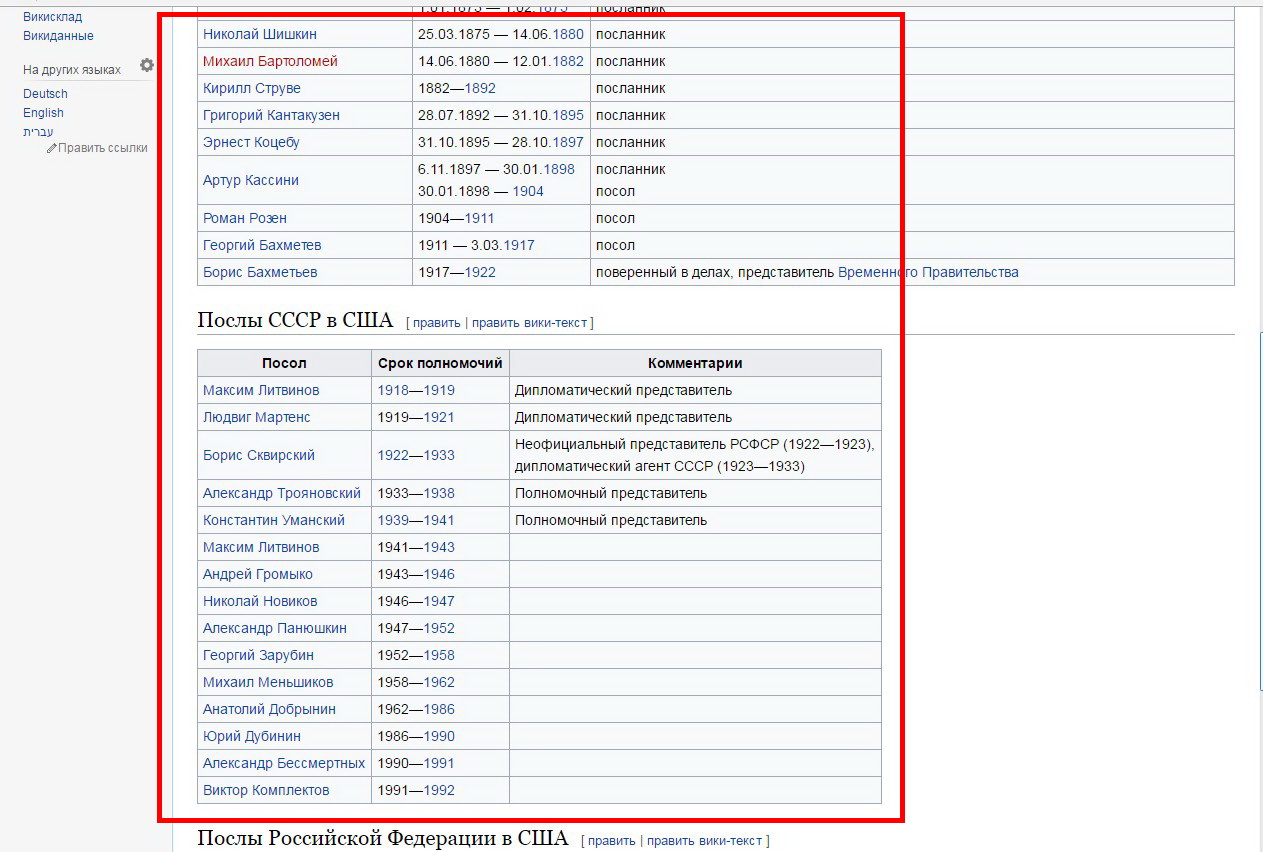The width and height of the screenshot is (1263, 852).
Task: Open the Андрей Громыко article link
Action: point(257,574)
